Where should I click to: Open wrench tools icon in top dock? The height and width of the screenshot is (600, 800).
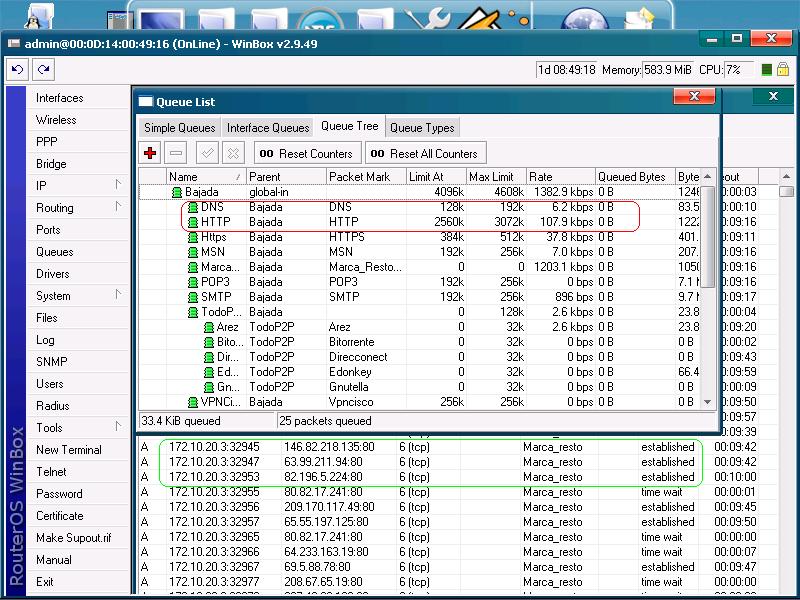pos(428,17)
